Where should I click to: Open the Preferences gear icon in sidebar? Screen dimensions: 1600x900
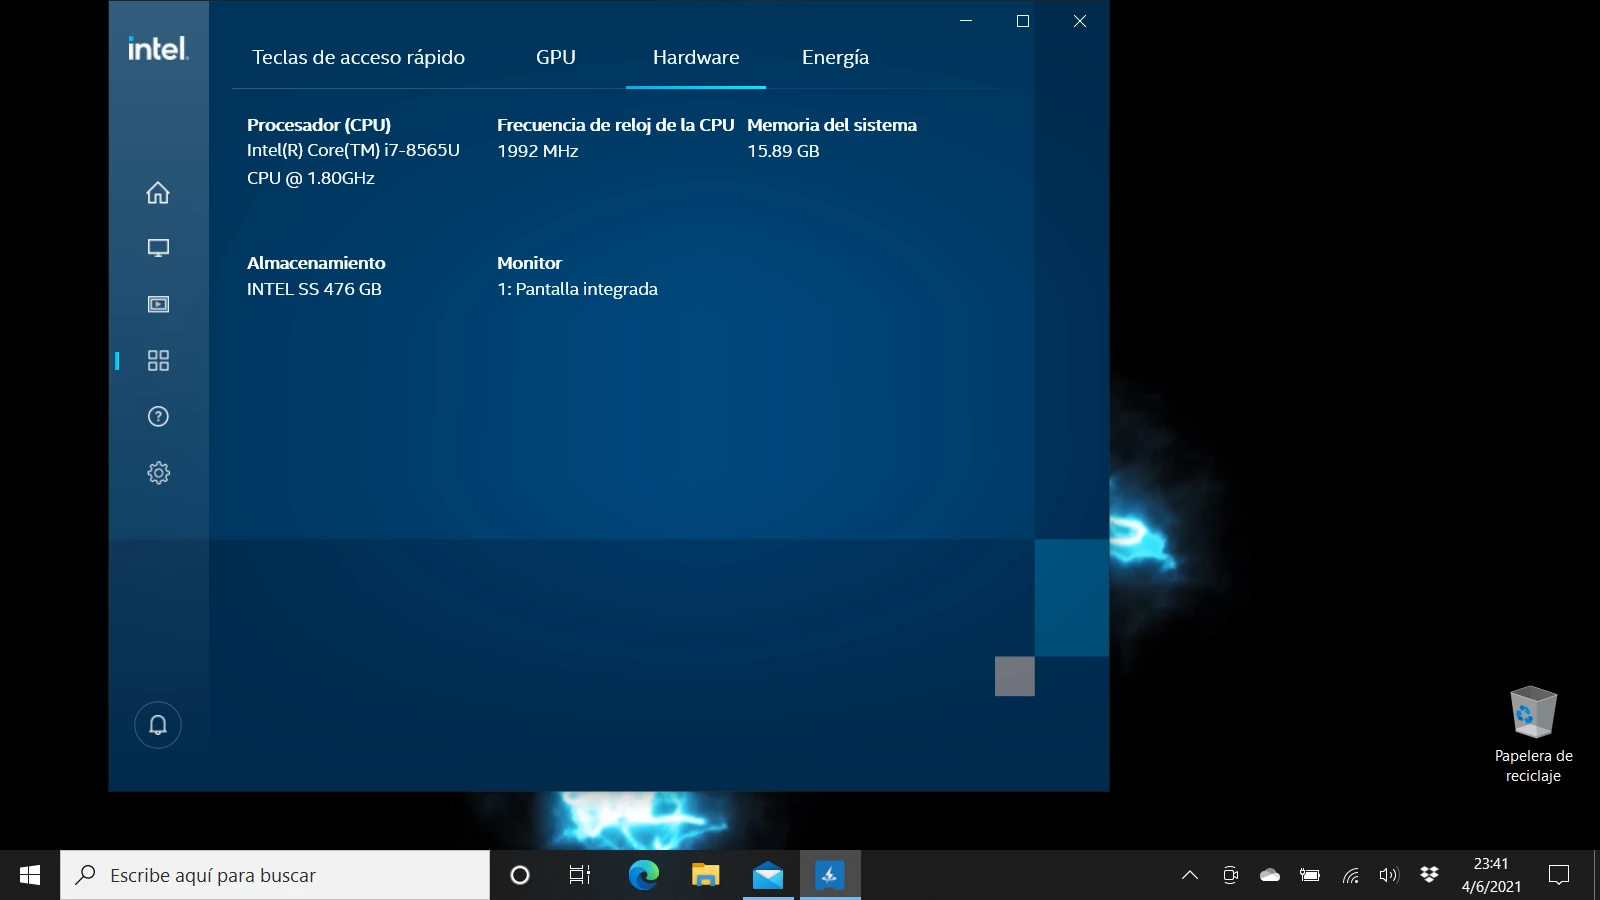point(158,473)
